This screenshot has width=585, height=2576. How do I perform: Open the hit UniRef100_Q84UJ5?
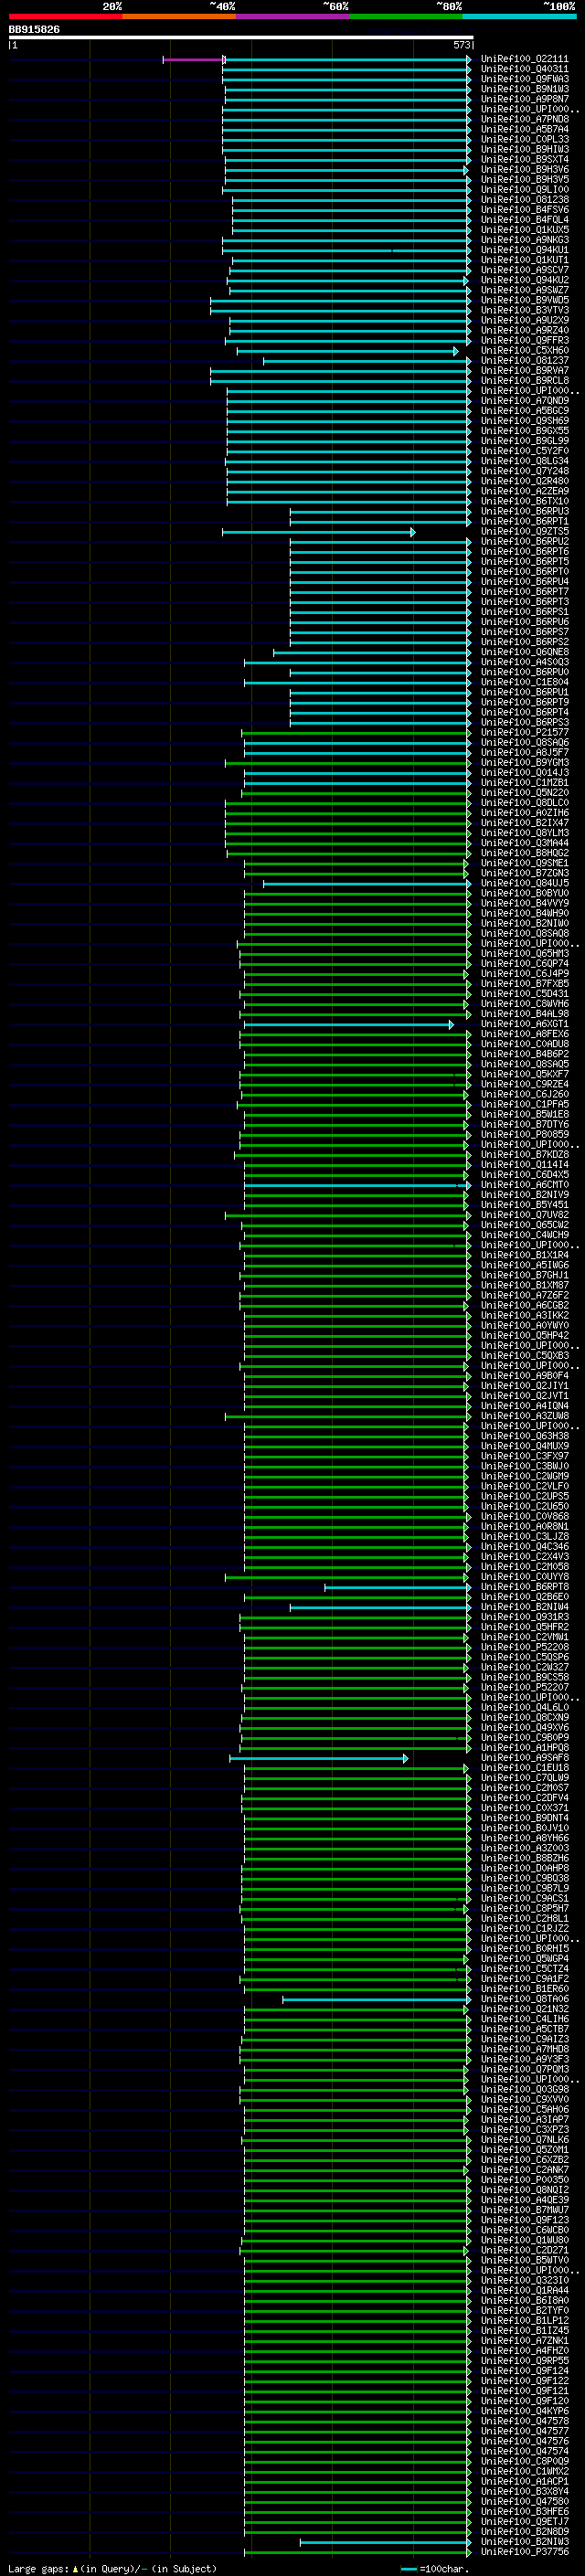point(525,884)
